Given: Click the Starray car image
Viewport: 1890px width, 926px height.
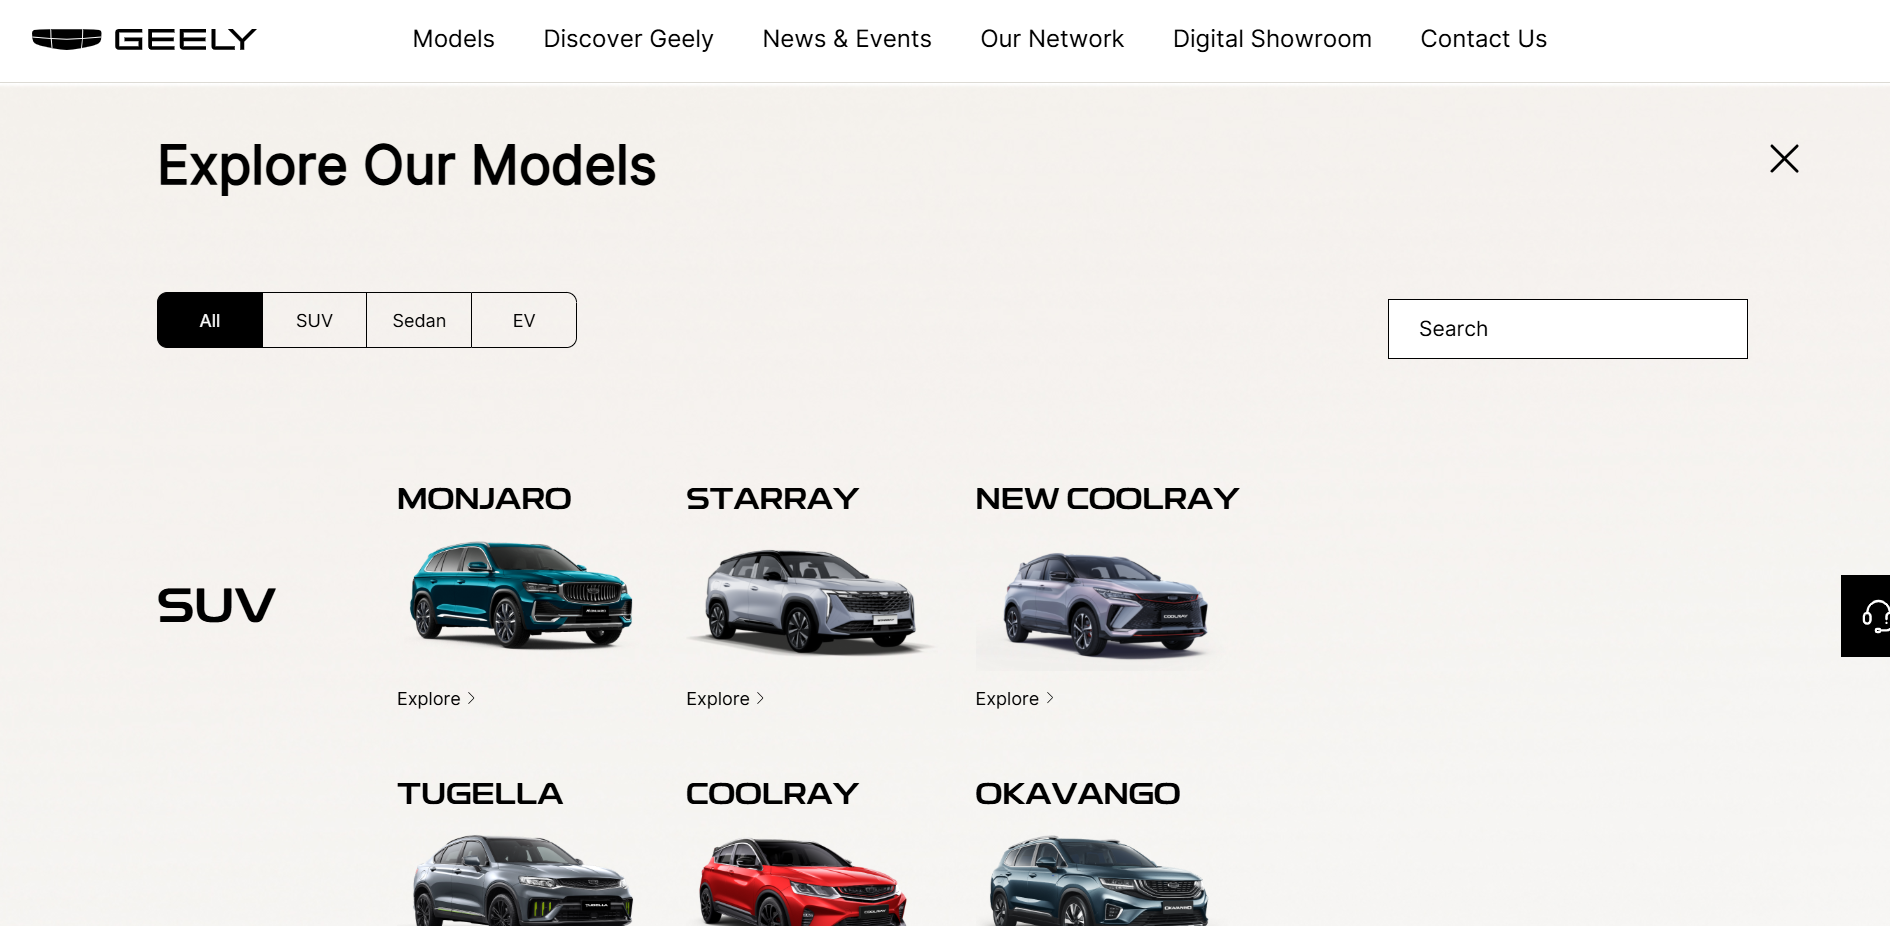Looking at the screenshot, I should click(810, 601).
